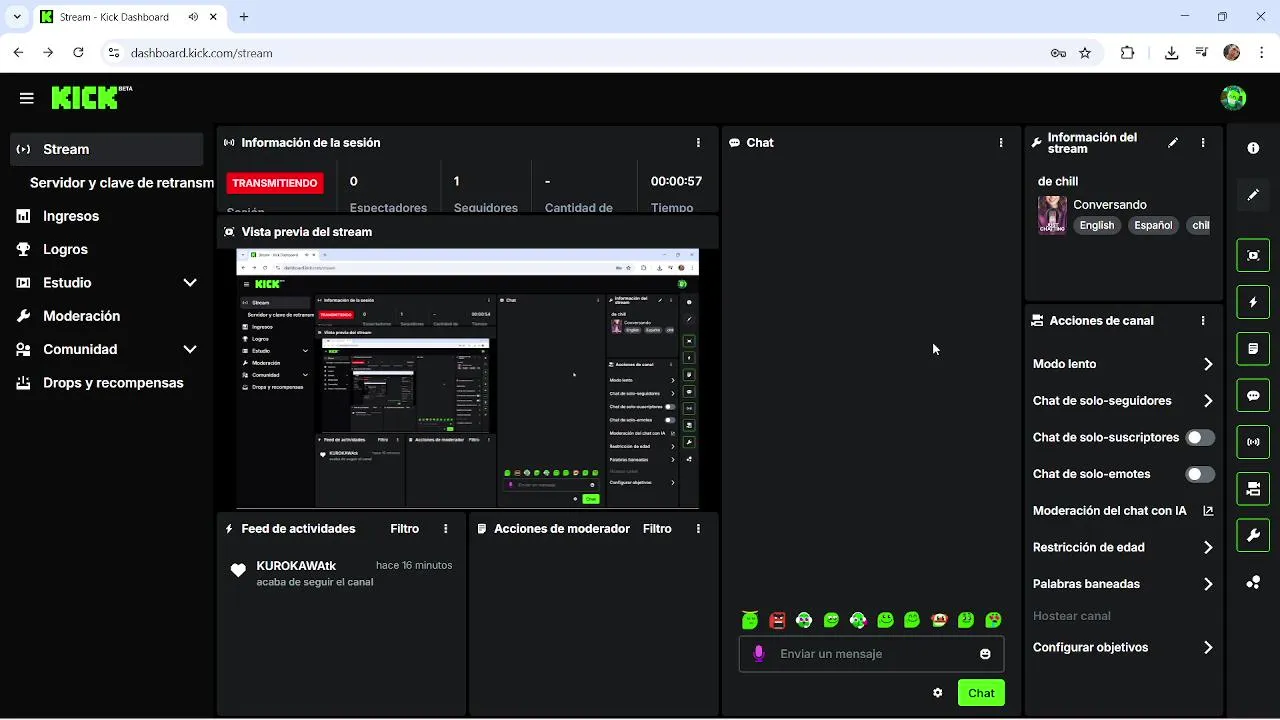Click the Español tag chip
Screen dimensions: 1280x720
coord(1153,226)
